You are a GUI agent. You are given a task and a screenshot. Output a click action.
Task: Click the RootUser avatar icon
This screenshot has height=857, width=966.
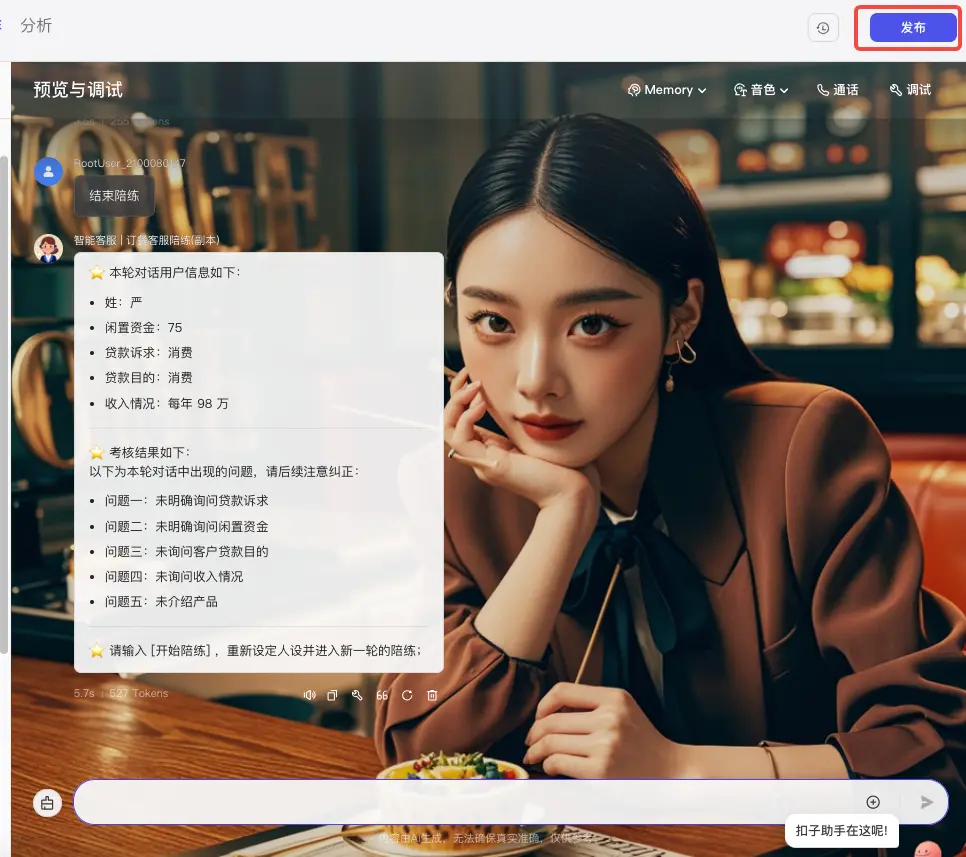[49, 172]
